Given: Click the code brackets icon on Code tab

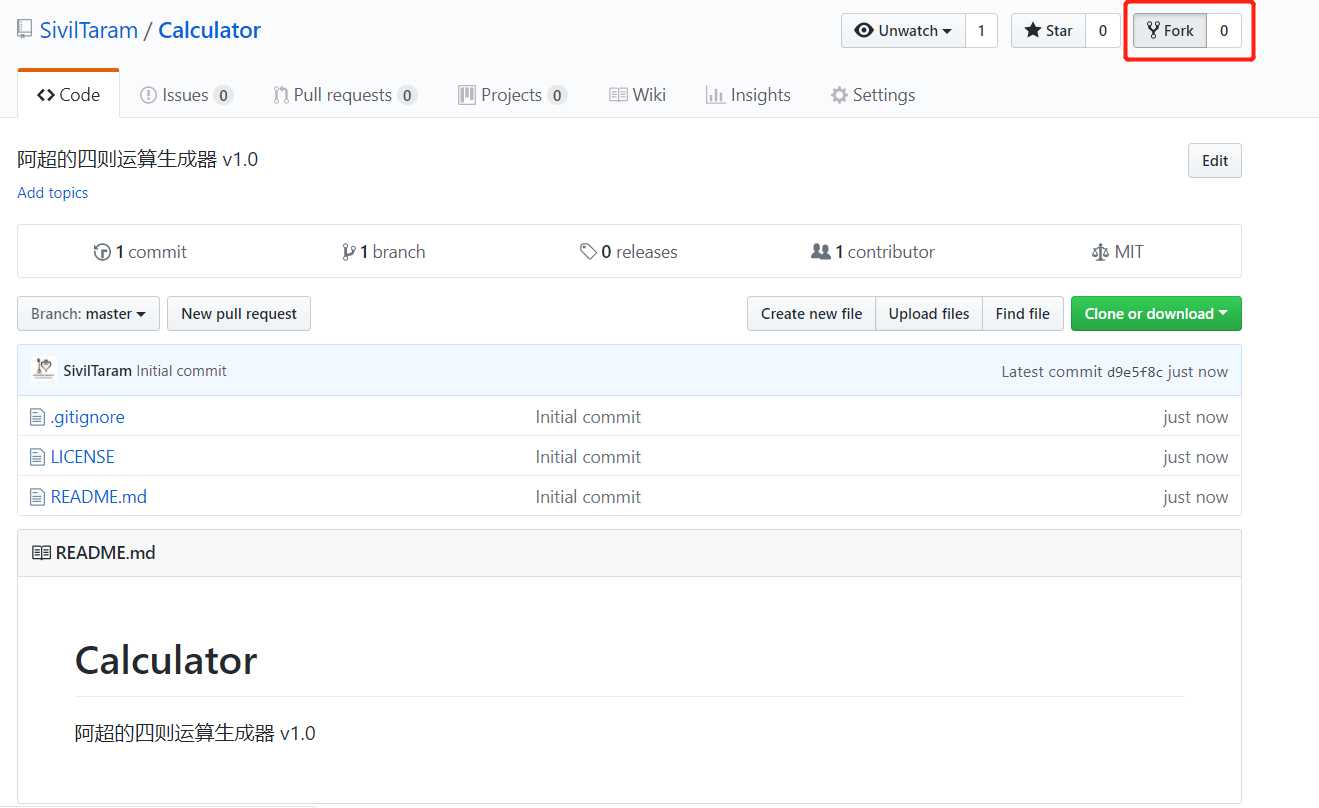Looking at the screenshot, I should pos(46,95).
